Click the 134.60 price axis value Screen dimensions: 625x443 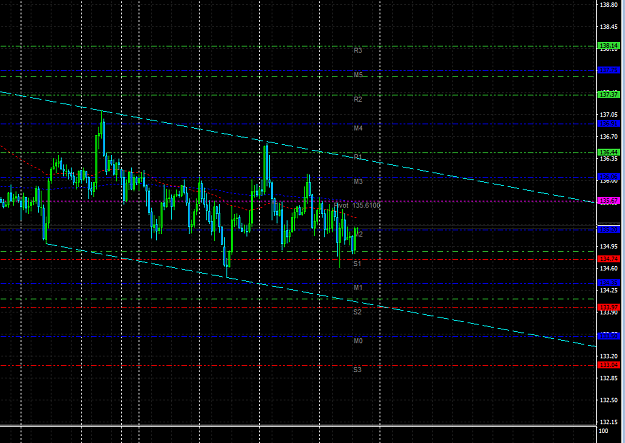coord(609,268)
